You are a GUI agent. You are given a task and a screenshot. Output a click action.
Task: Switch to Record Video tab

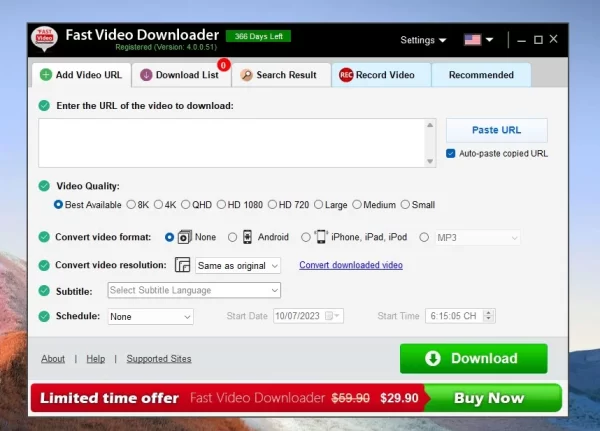tap(382, 75)
